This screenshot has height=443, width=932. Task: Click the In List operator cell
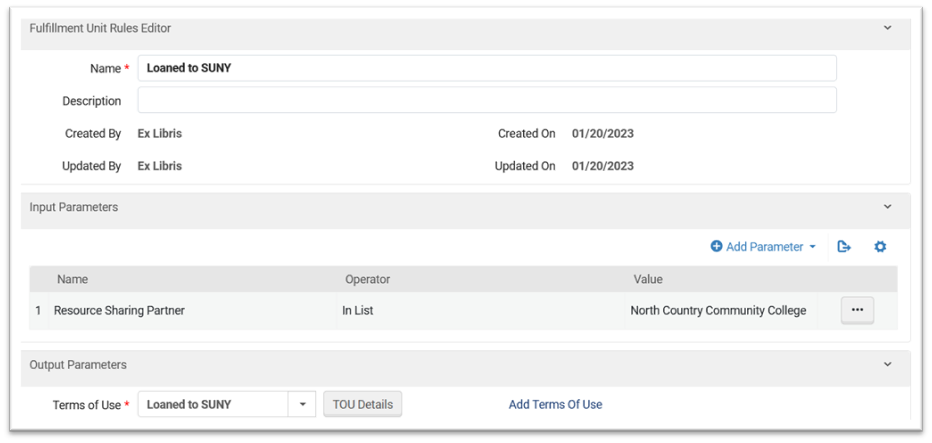pyautogui.click(x=357, y=311)
